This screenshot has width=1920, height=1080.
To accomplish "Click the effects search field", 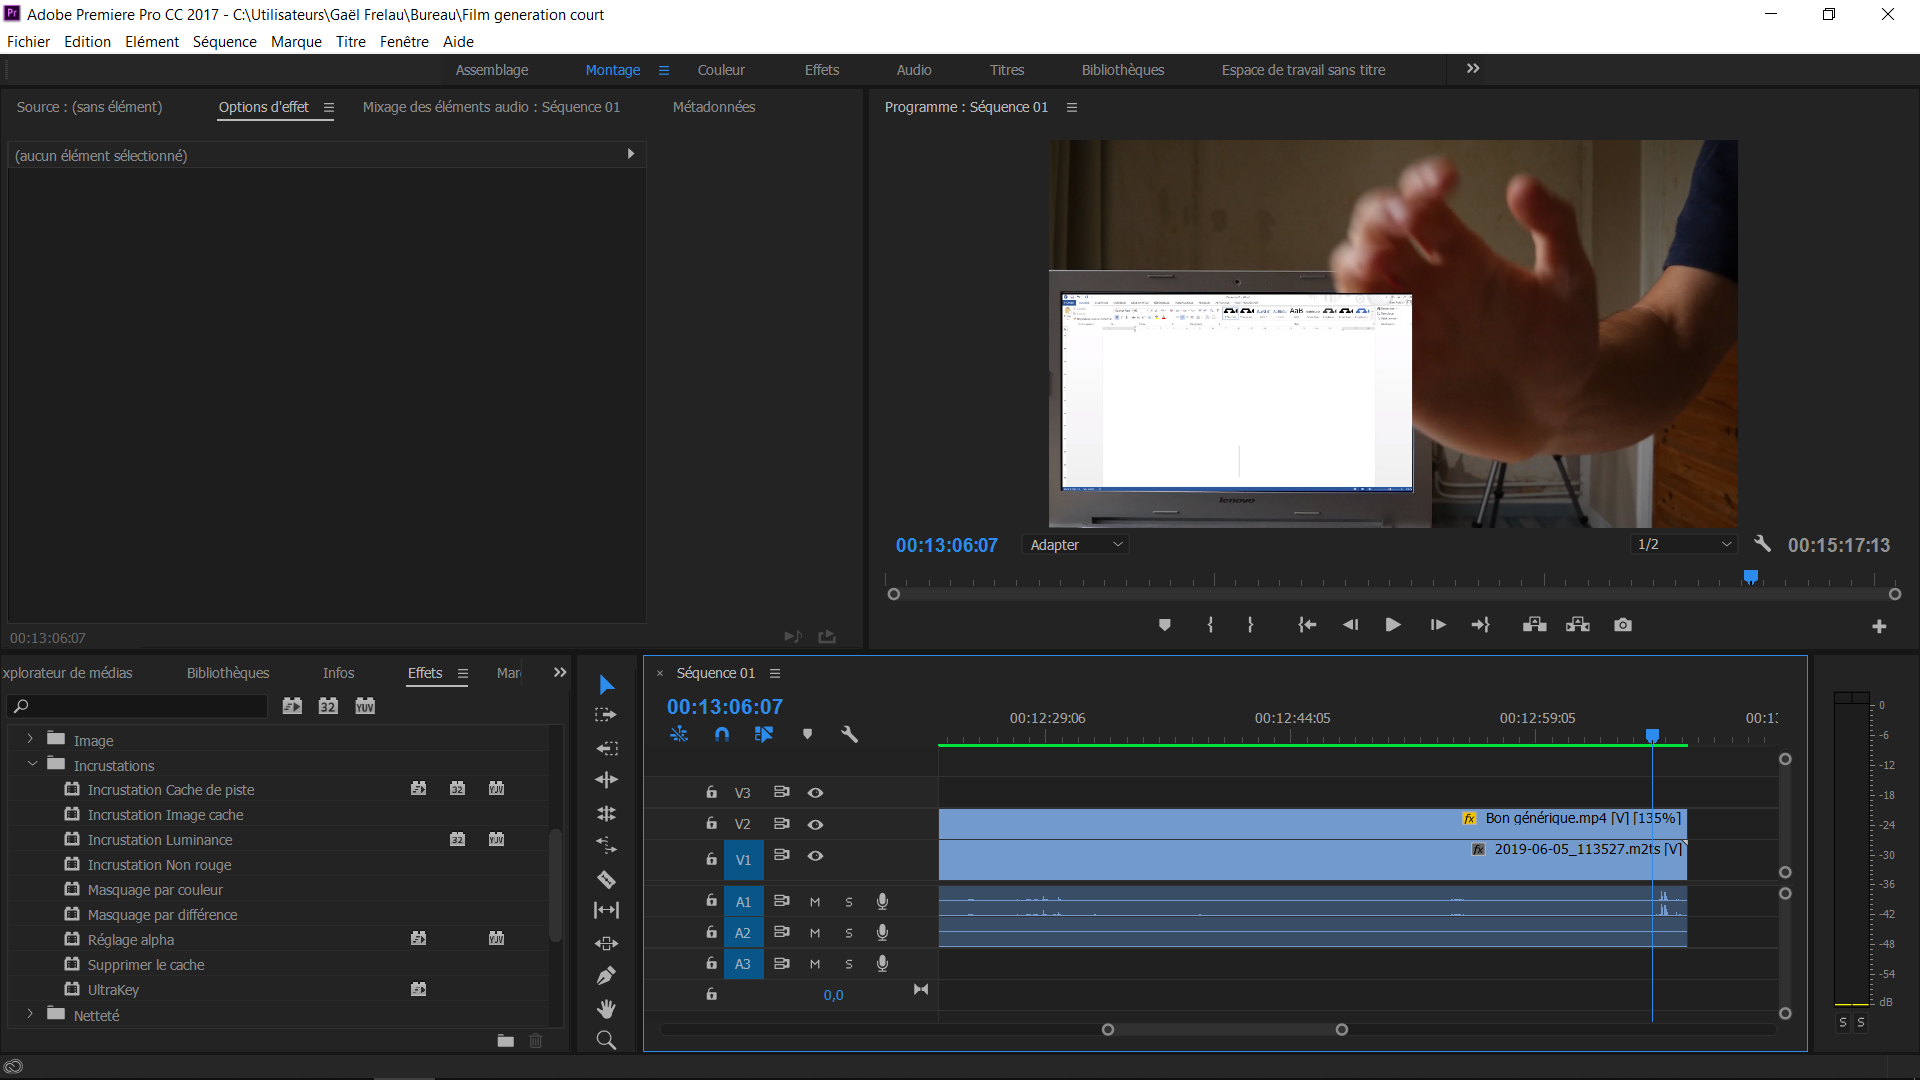I will 140,706.
